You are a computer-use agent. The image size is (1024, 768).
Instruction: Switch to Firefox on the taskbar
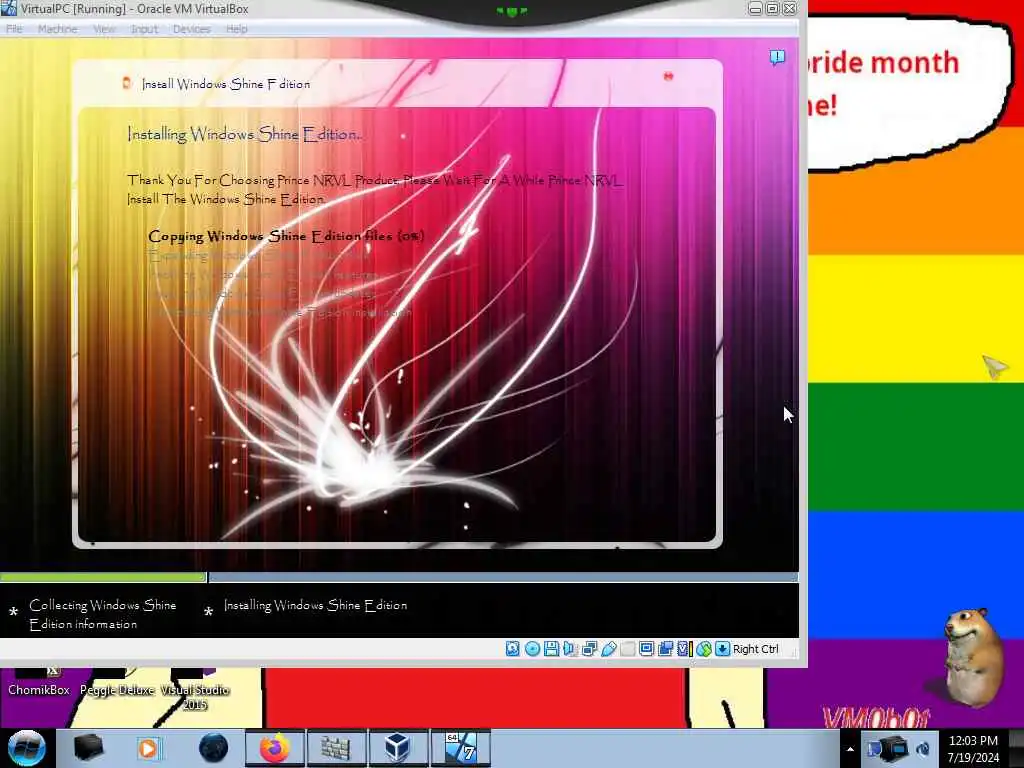tap(275, 748)
